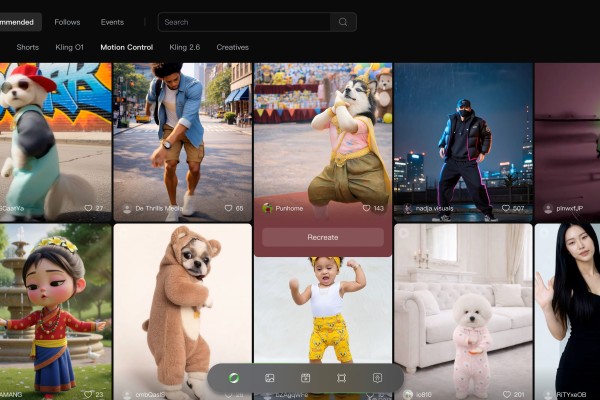The height and width of the screenshot is (400, 600).
Task: Open the masked dancer night city video
Action: click(463, 142)
